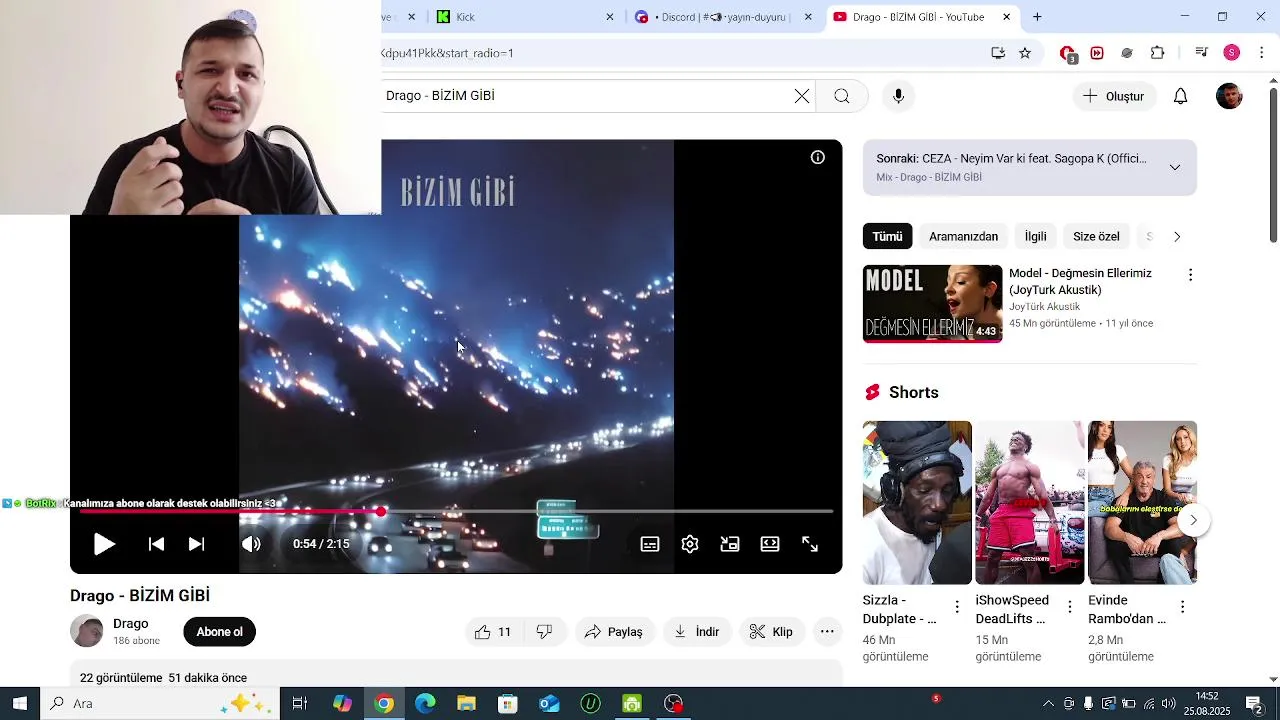Screen dimensions: 1280x720
Task: Open File Explorer from the taskbar
Action: click(466, 704)
